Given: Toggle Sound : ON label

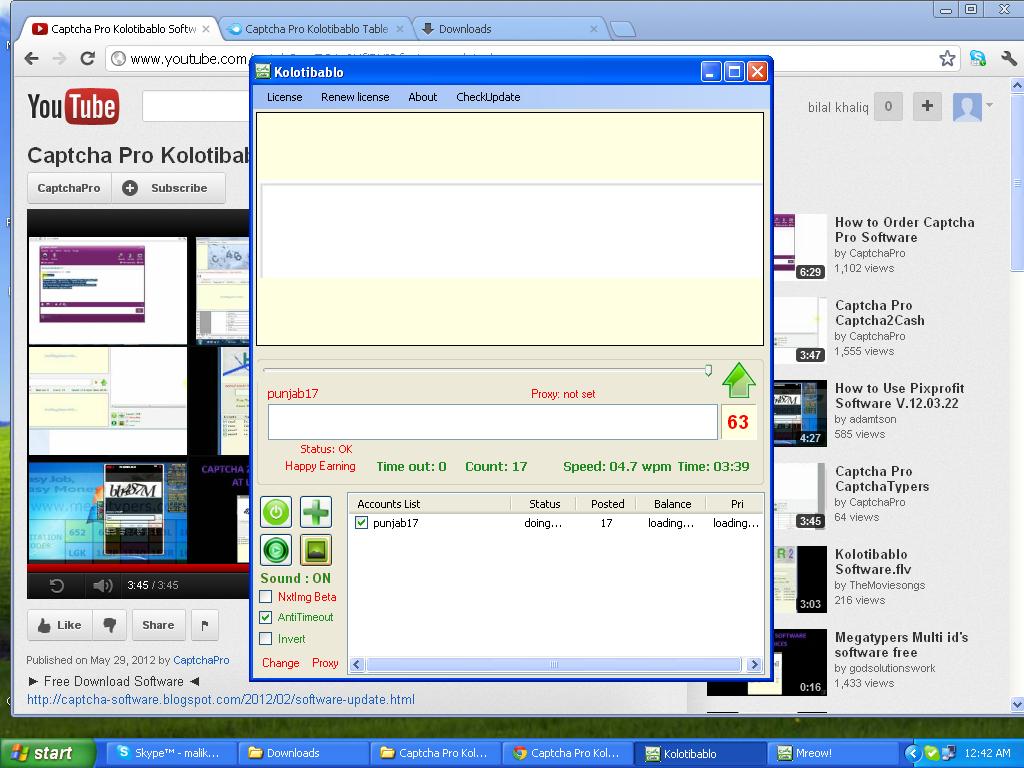Looking at the screenshot, I should point(296,578).
